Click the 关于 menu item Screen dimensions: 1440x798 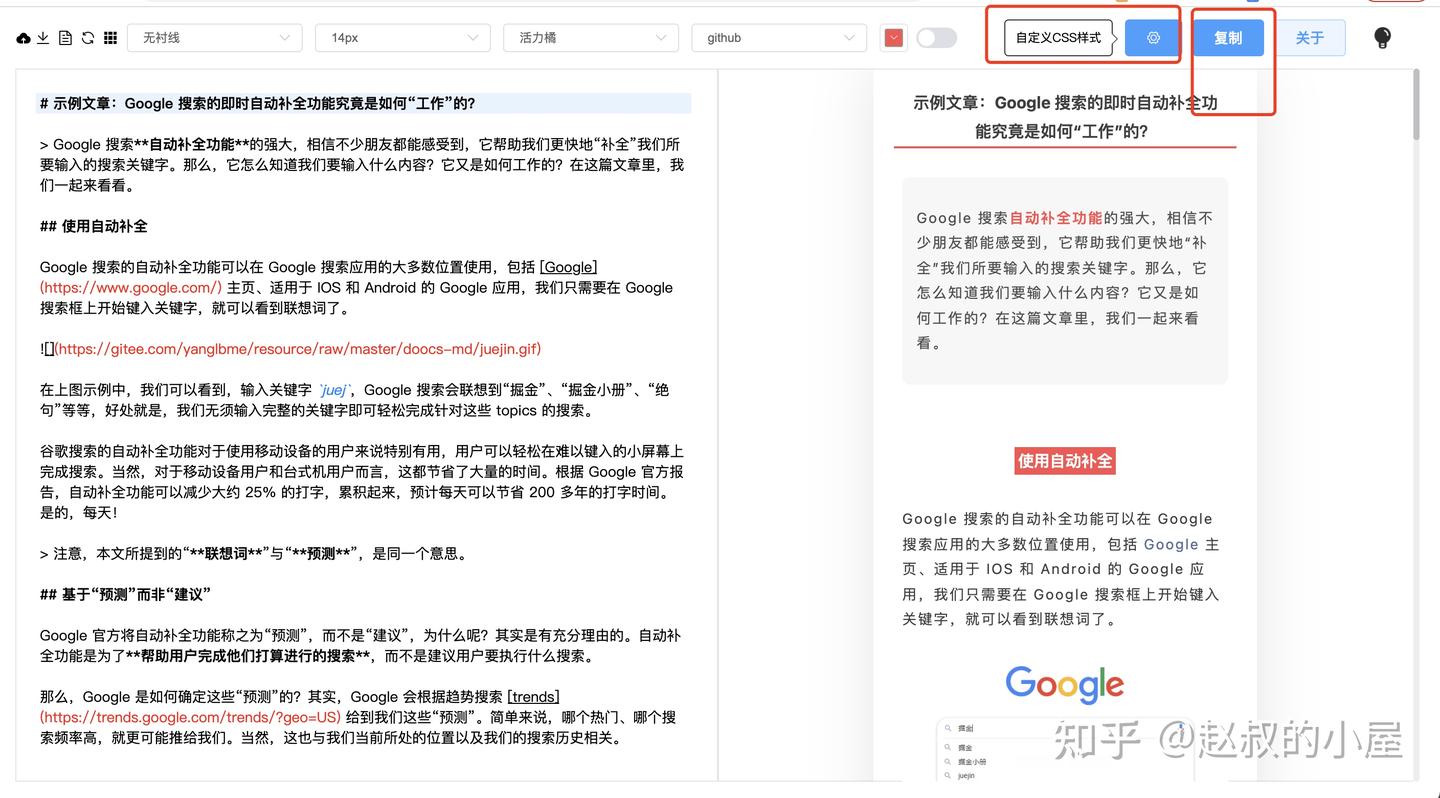click(x=1310, y=37)
